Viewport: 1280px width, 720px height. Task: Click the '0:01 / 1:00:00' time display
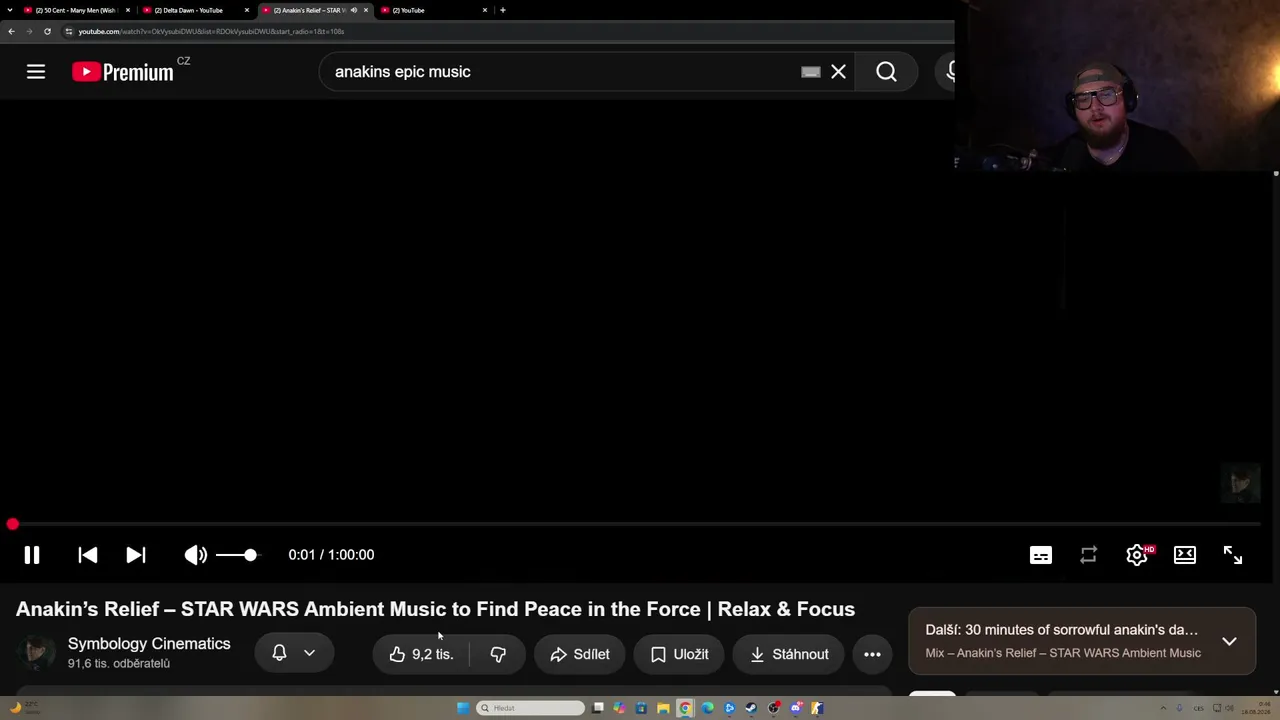331,555
